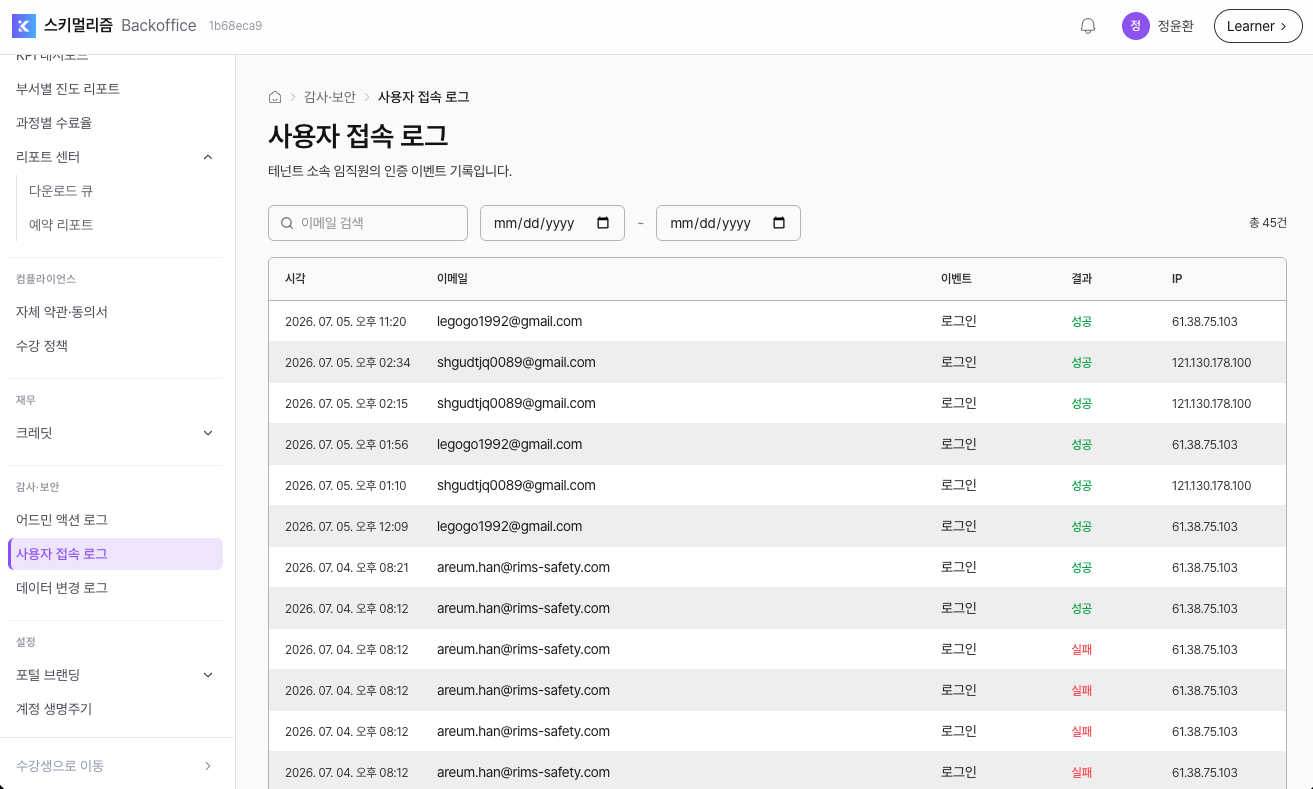Screen dimensions: 1313x789
Task: Click the 결과 column header
Action: click(1081, 279)
